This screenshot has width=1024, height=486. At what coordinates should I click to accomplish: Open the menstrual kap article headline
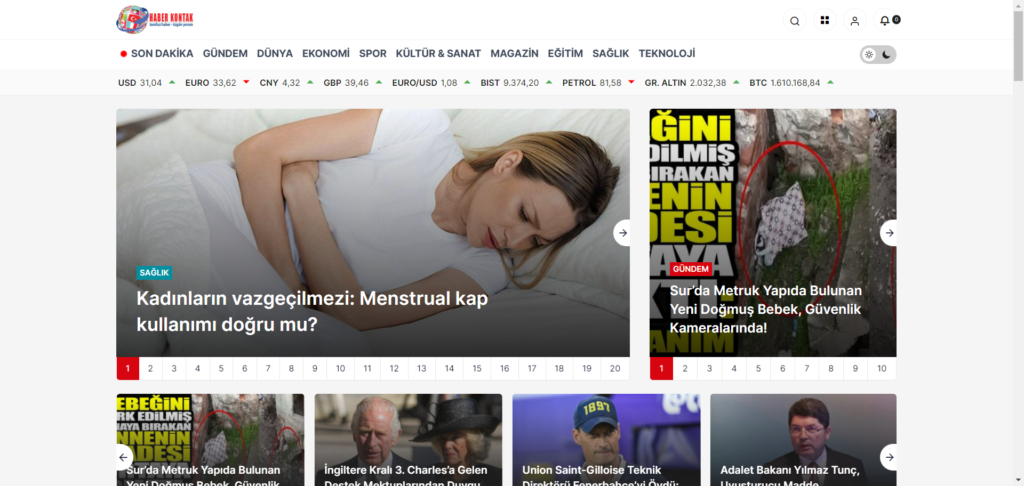[x=312, y=310]
